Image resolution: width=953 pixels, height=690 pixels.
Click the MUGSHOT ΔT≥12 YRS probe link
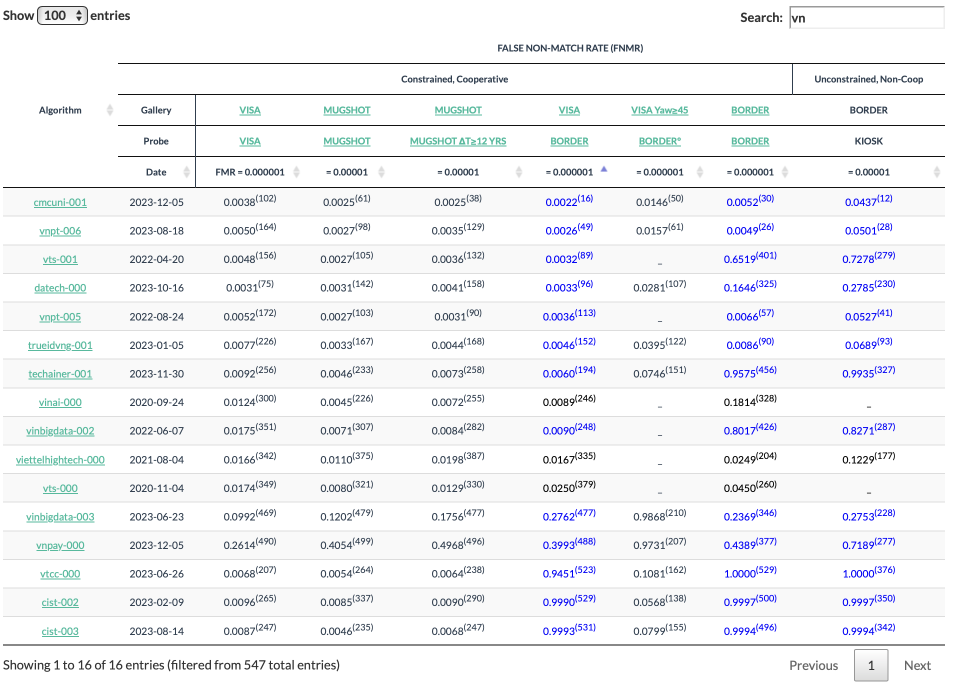pyautogui.click(x=458, y=141)
